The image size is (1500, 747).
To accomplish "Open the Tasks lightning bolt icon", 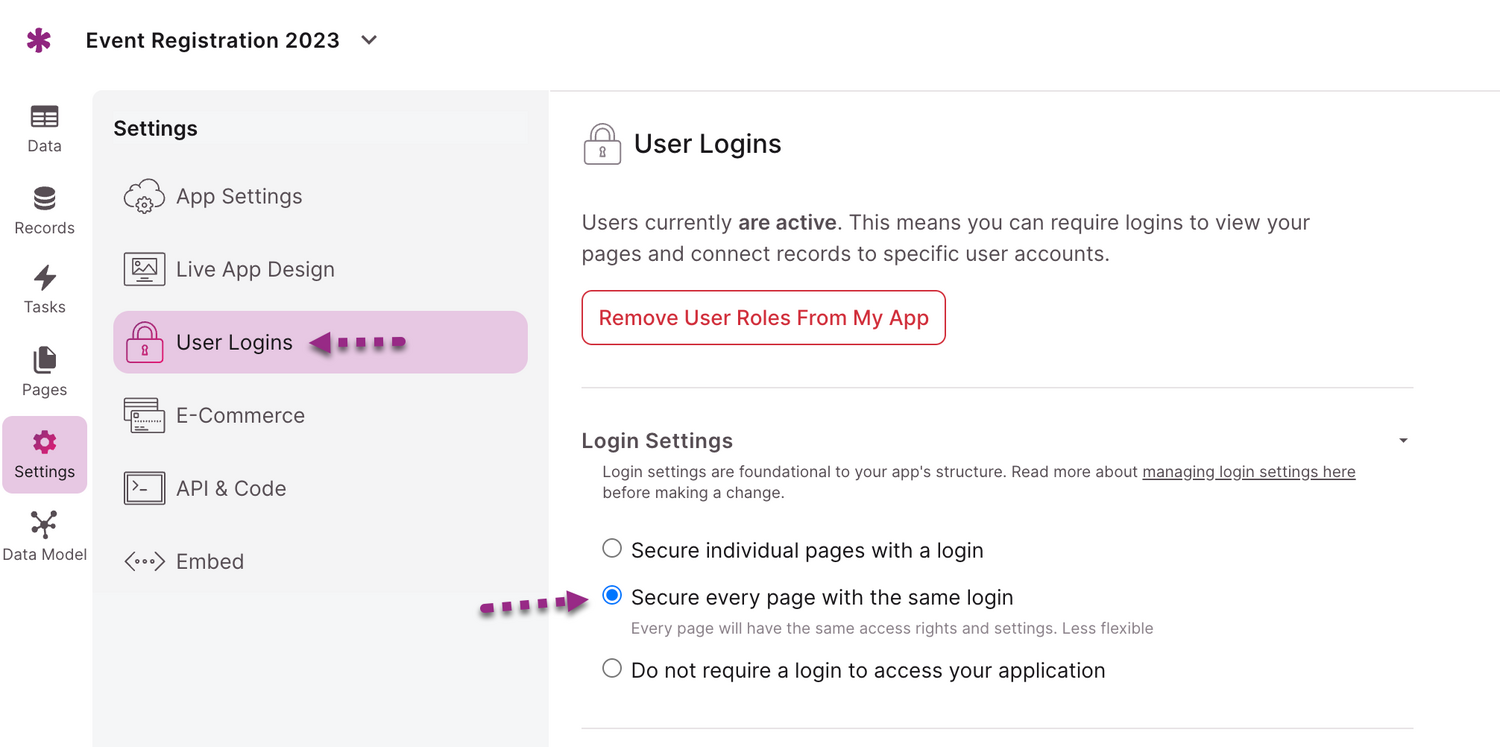I will click(44, 278).
